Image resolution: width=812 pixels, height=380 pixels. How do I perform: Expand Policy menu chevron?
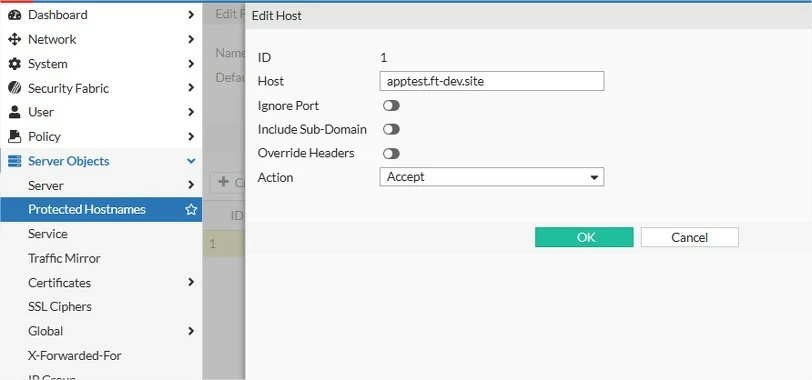tap(191, 136)
